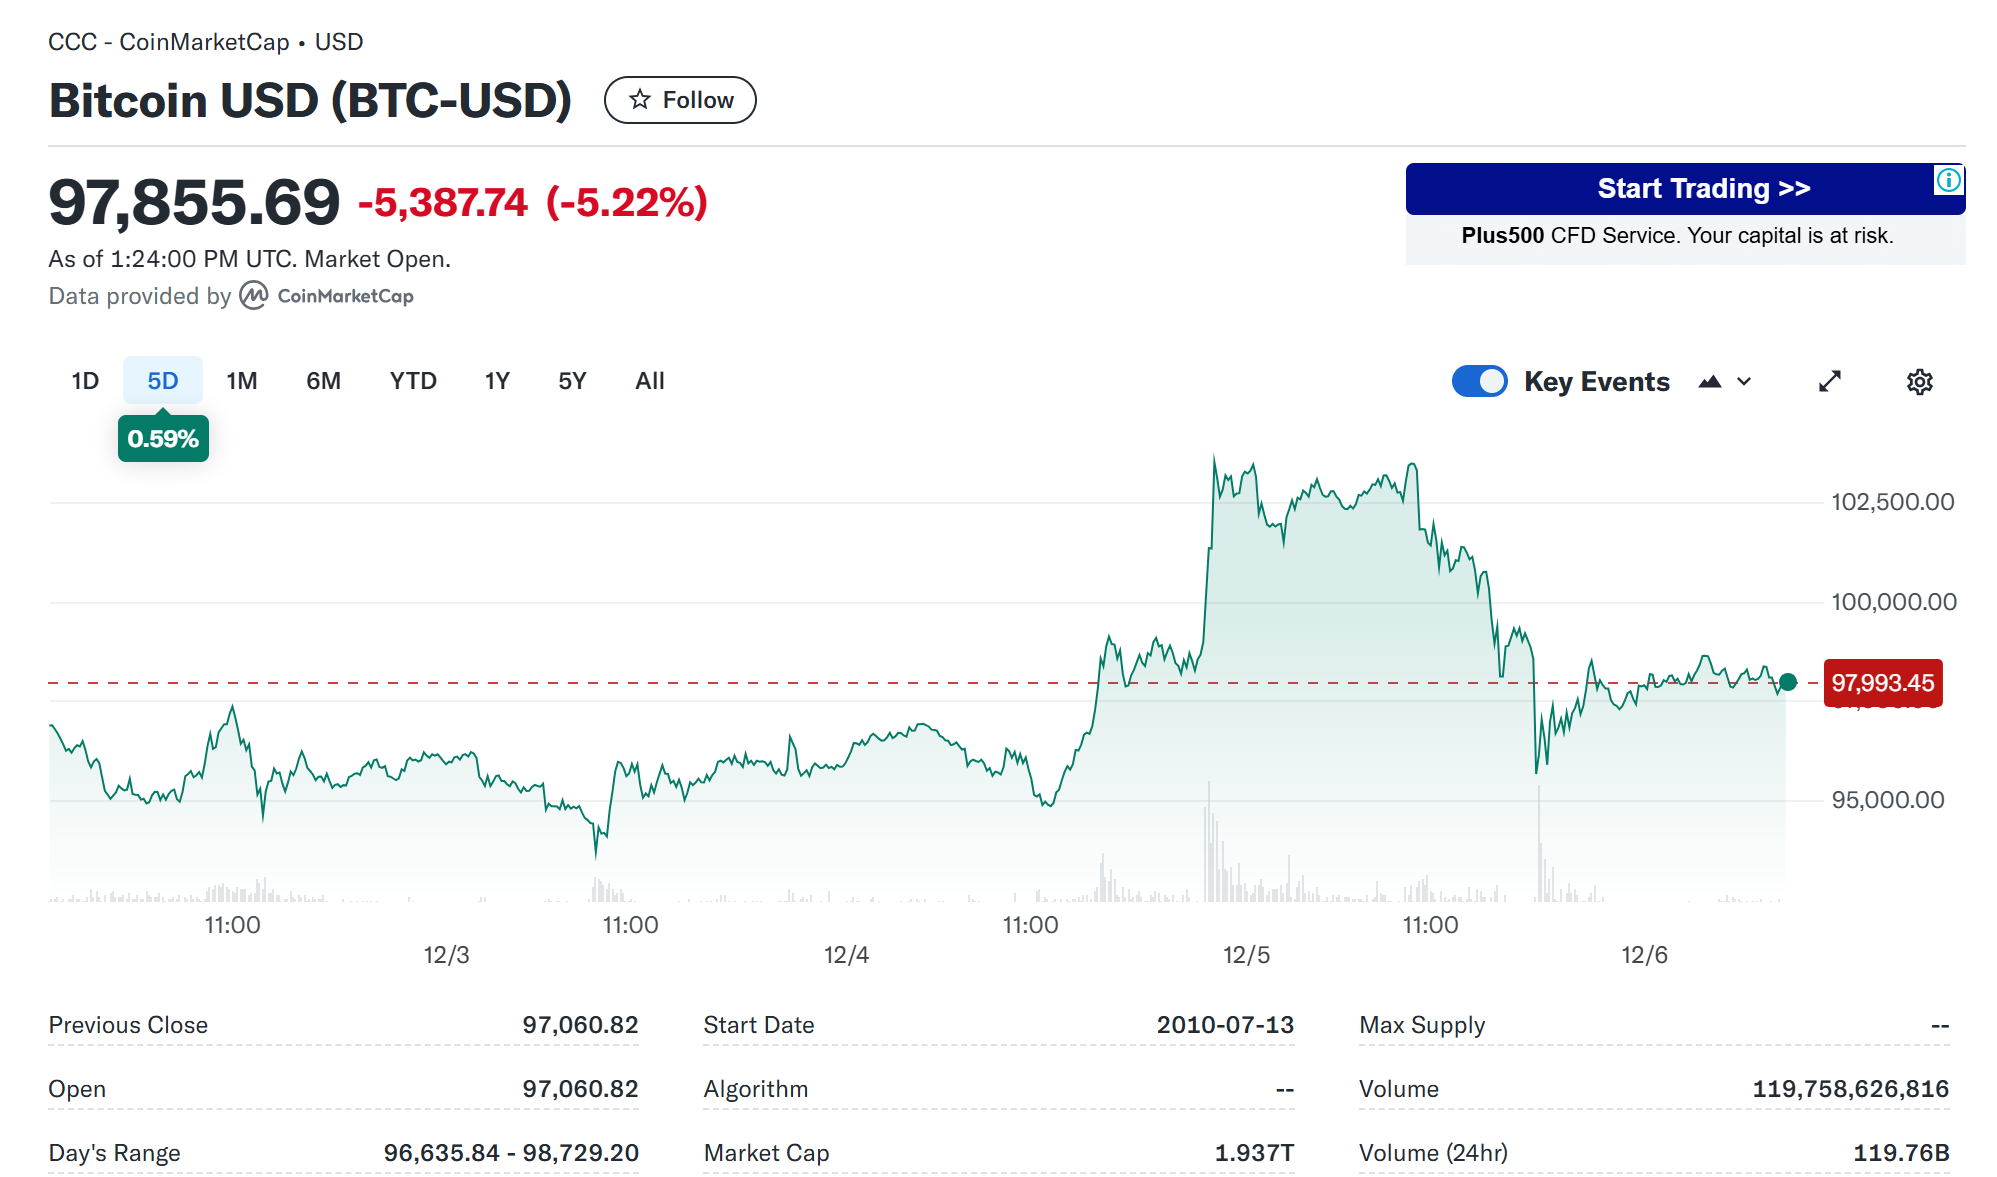Screen dimensions: 1997x1177
Task: Click the Follow star button
Action: [x=680, y=100]
